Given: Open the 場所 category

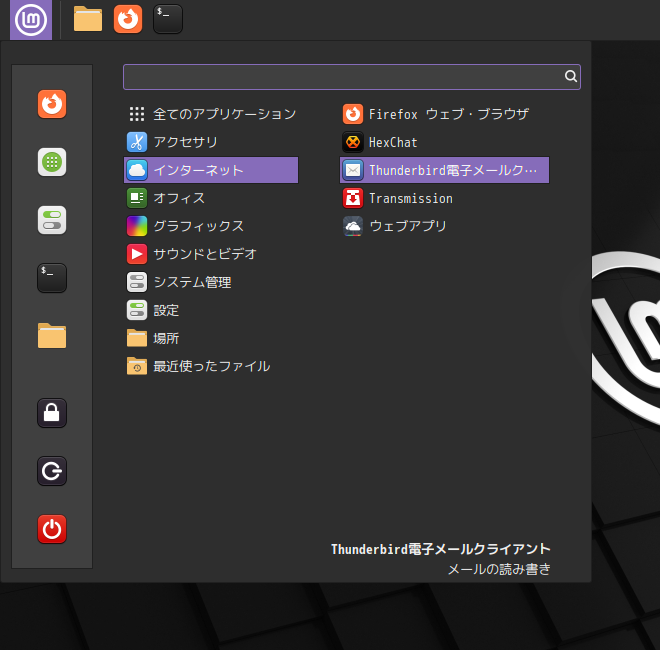Looking at the screenshot, I should click(211, 338).
